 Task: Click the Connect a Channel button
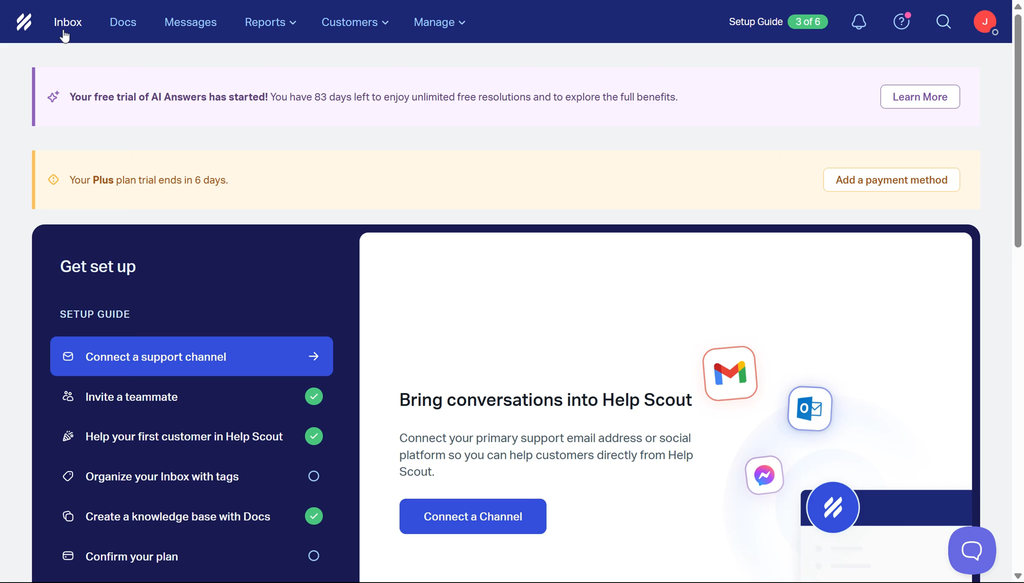coord(473,516)
